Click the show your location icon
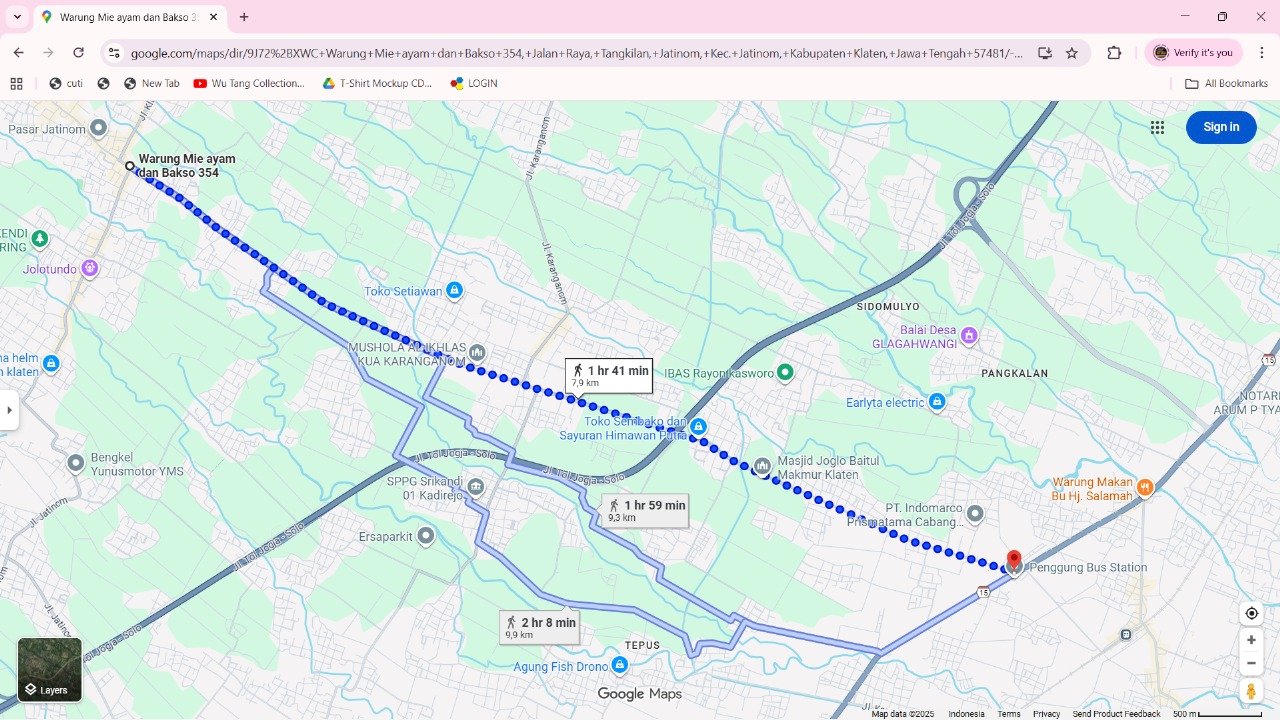 [x=1251, y=613]
